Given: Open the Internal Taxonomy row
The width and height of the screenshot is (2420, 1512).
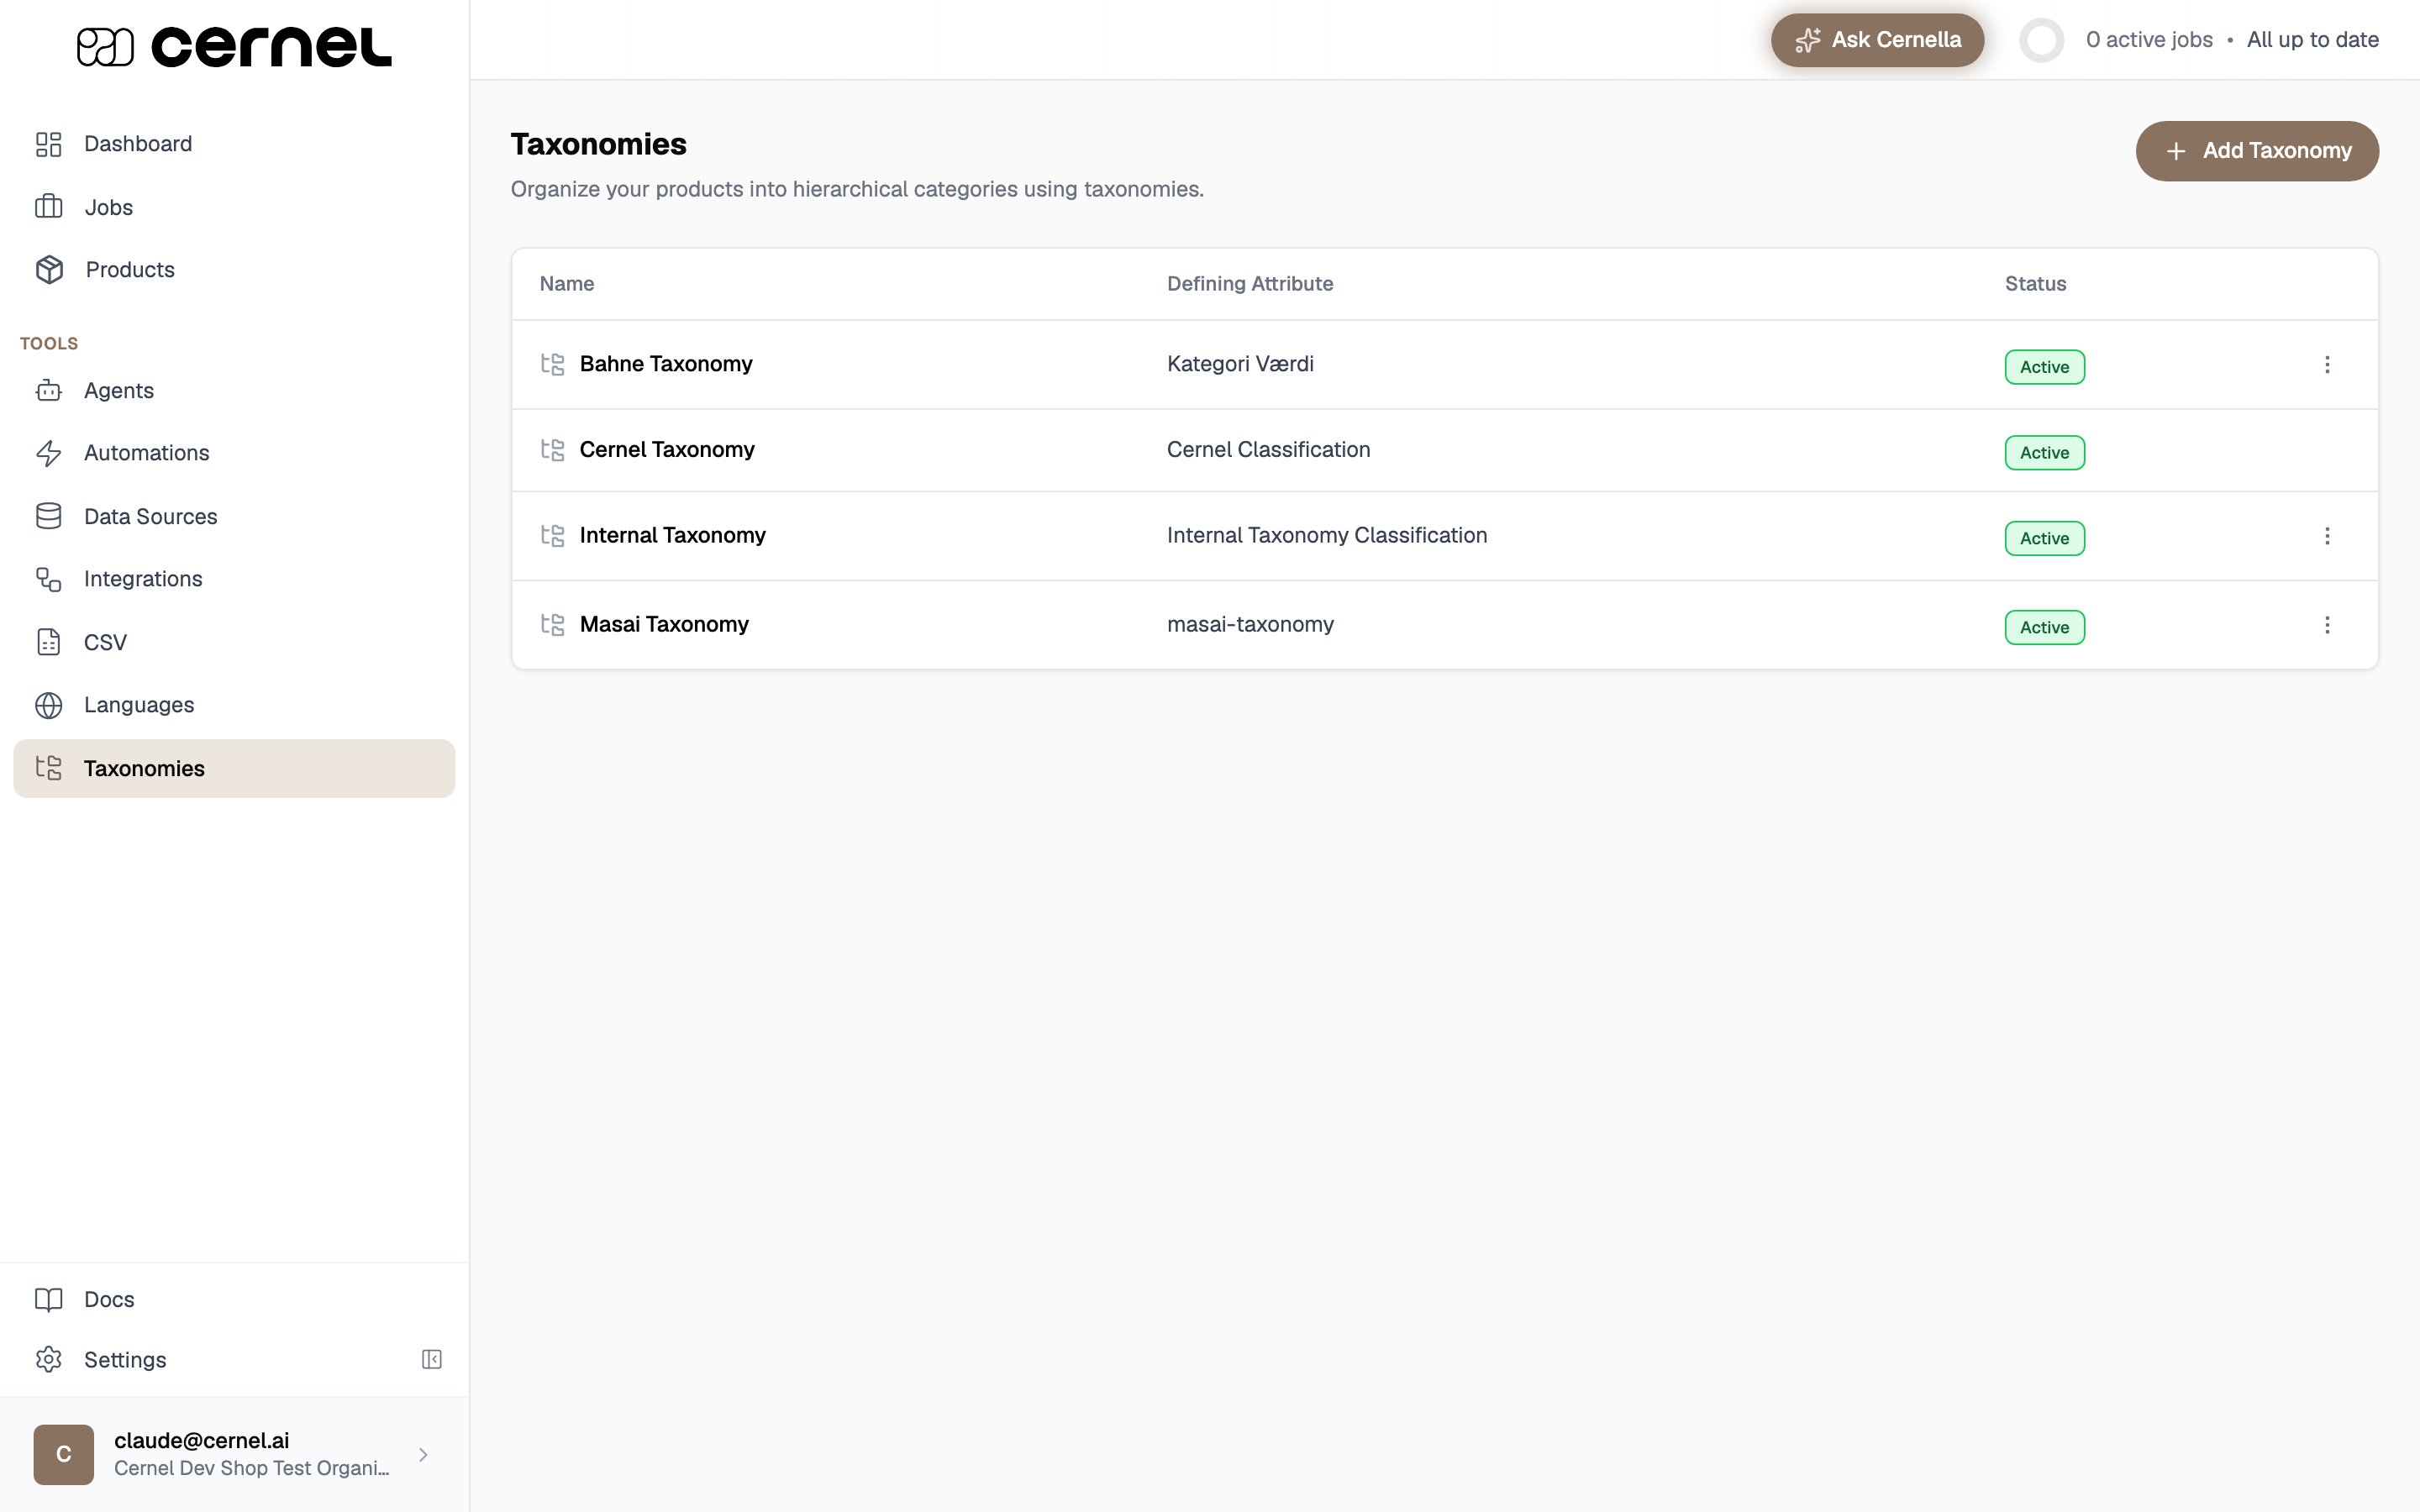Looking at the screenshot, I should (x=1444, y=536).
